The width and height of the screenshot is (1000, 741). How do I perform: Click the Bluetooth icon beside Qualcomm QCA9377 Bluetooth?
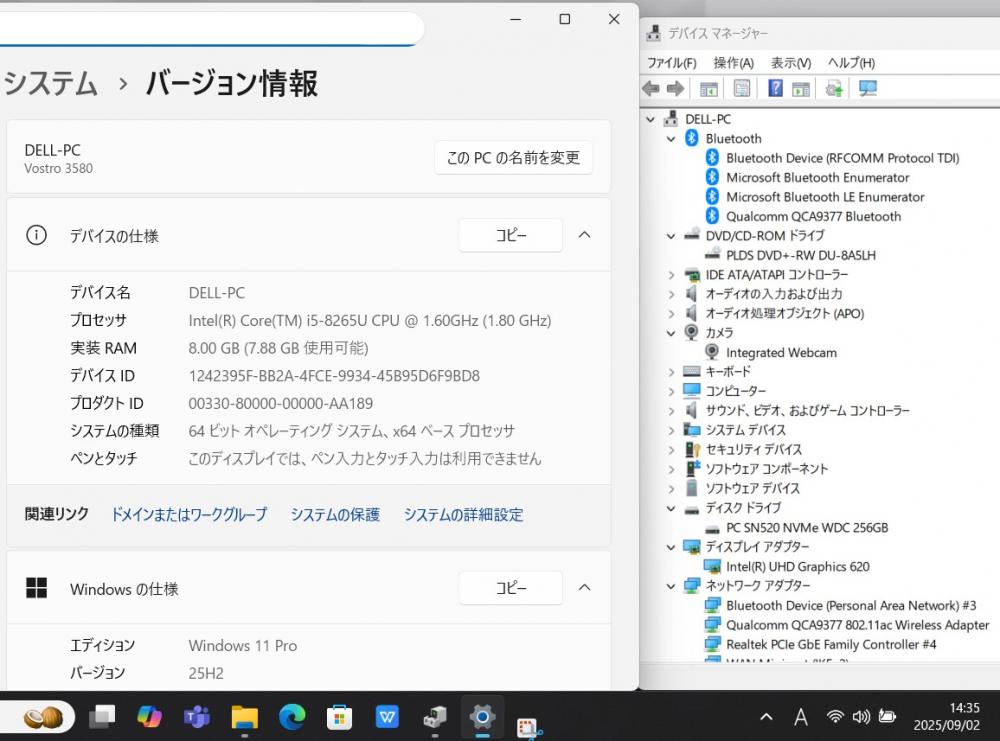pos(712,216)
